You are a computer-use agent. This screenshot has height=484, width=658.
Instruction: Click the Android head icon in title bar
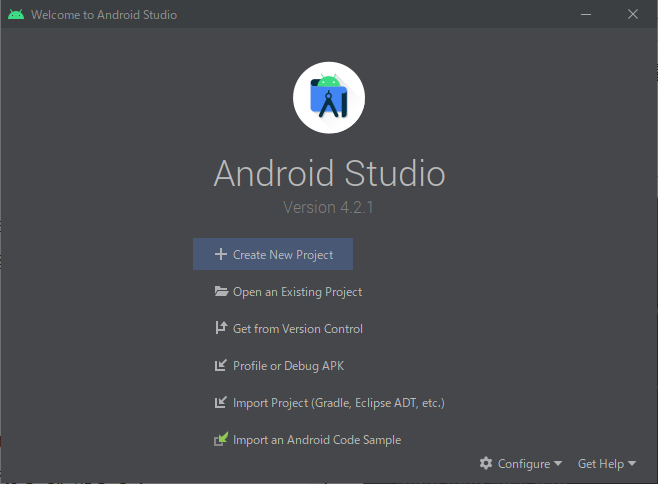click(x=16, y=15)
